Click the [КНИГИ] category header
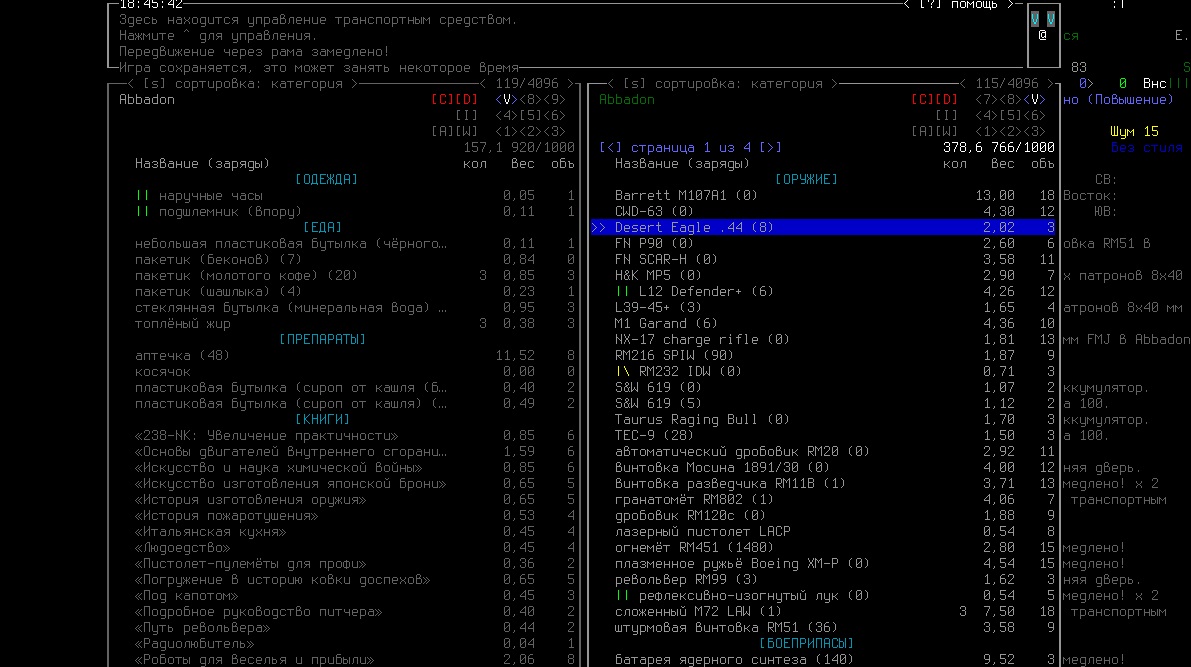This screenshot has height=667, width=1191. tap(323, 419)
